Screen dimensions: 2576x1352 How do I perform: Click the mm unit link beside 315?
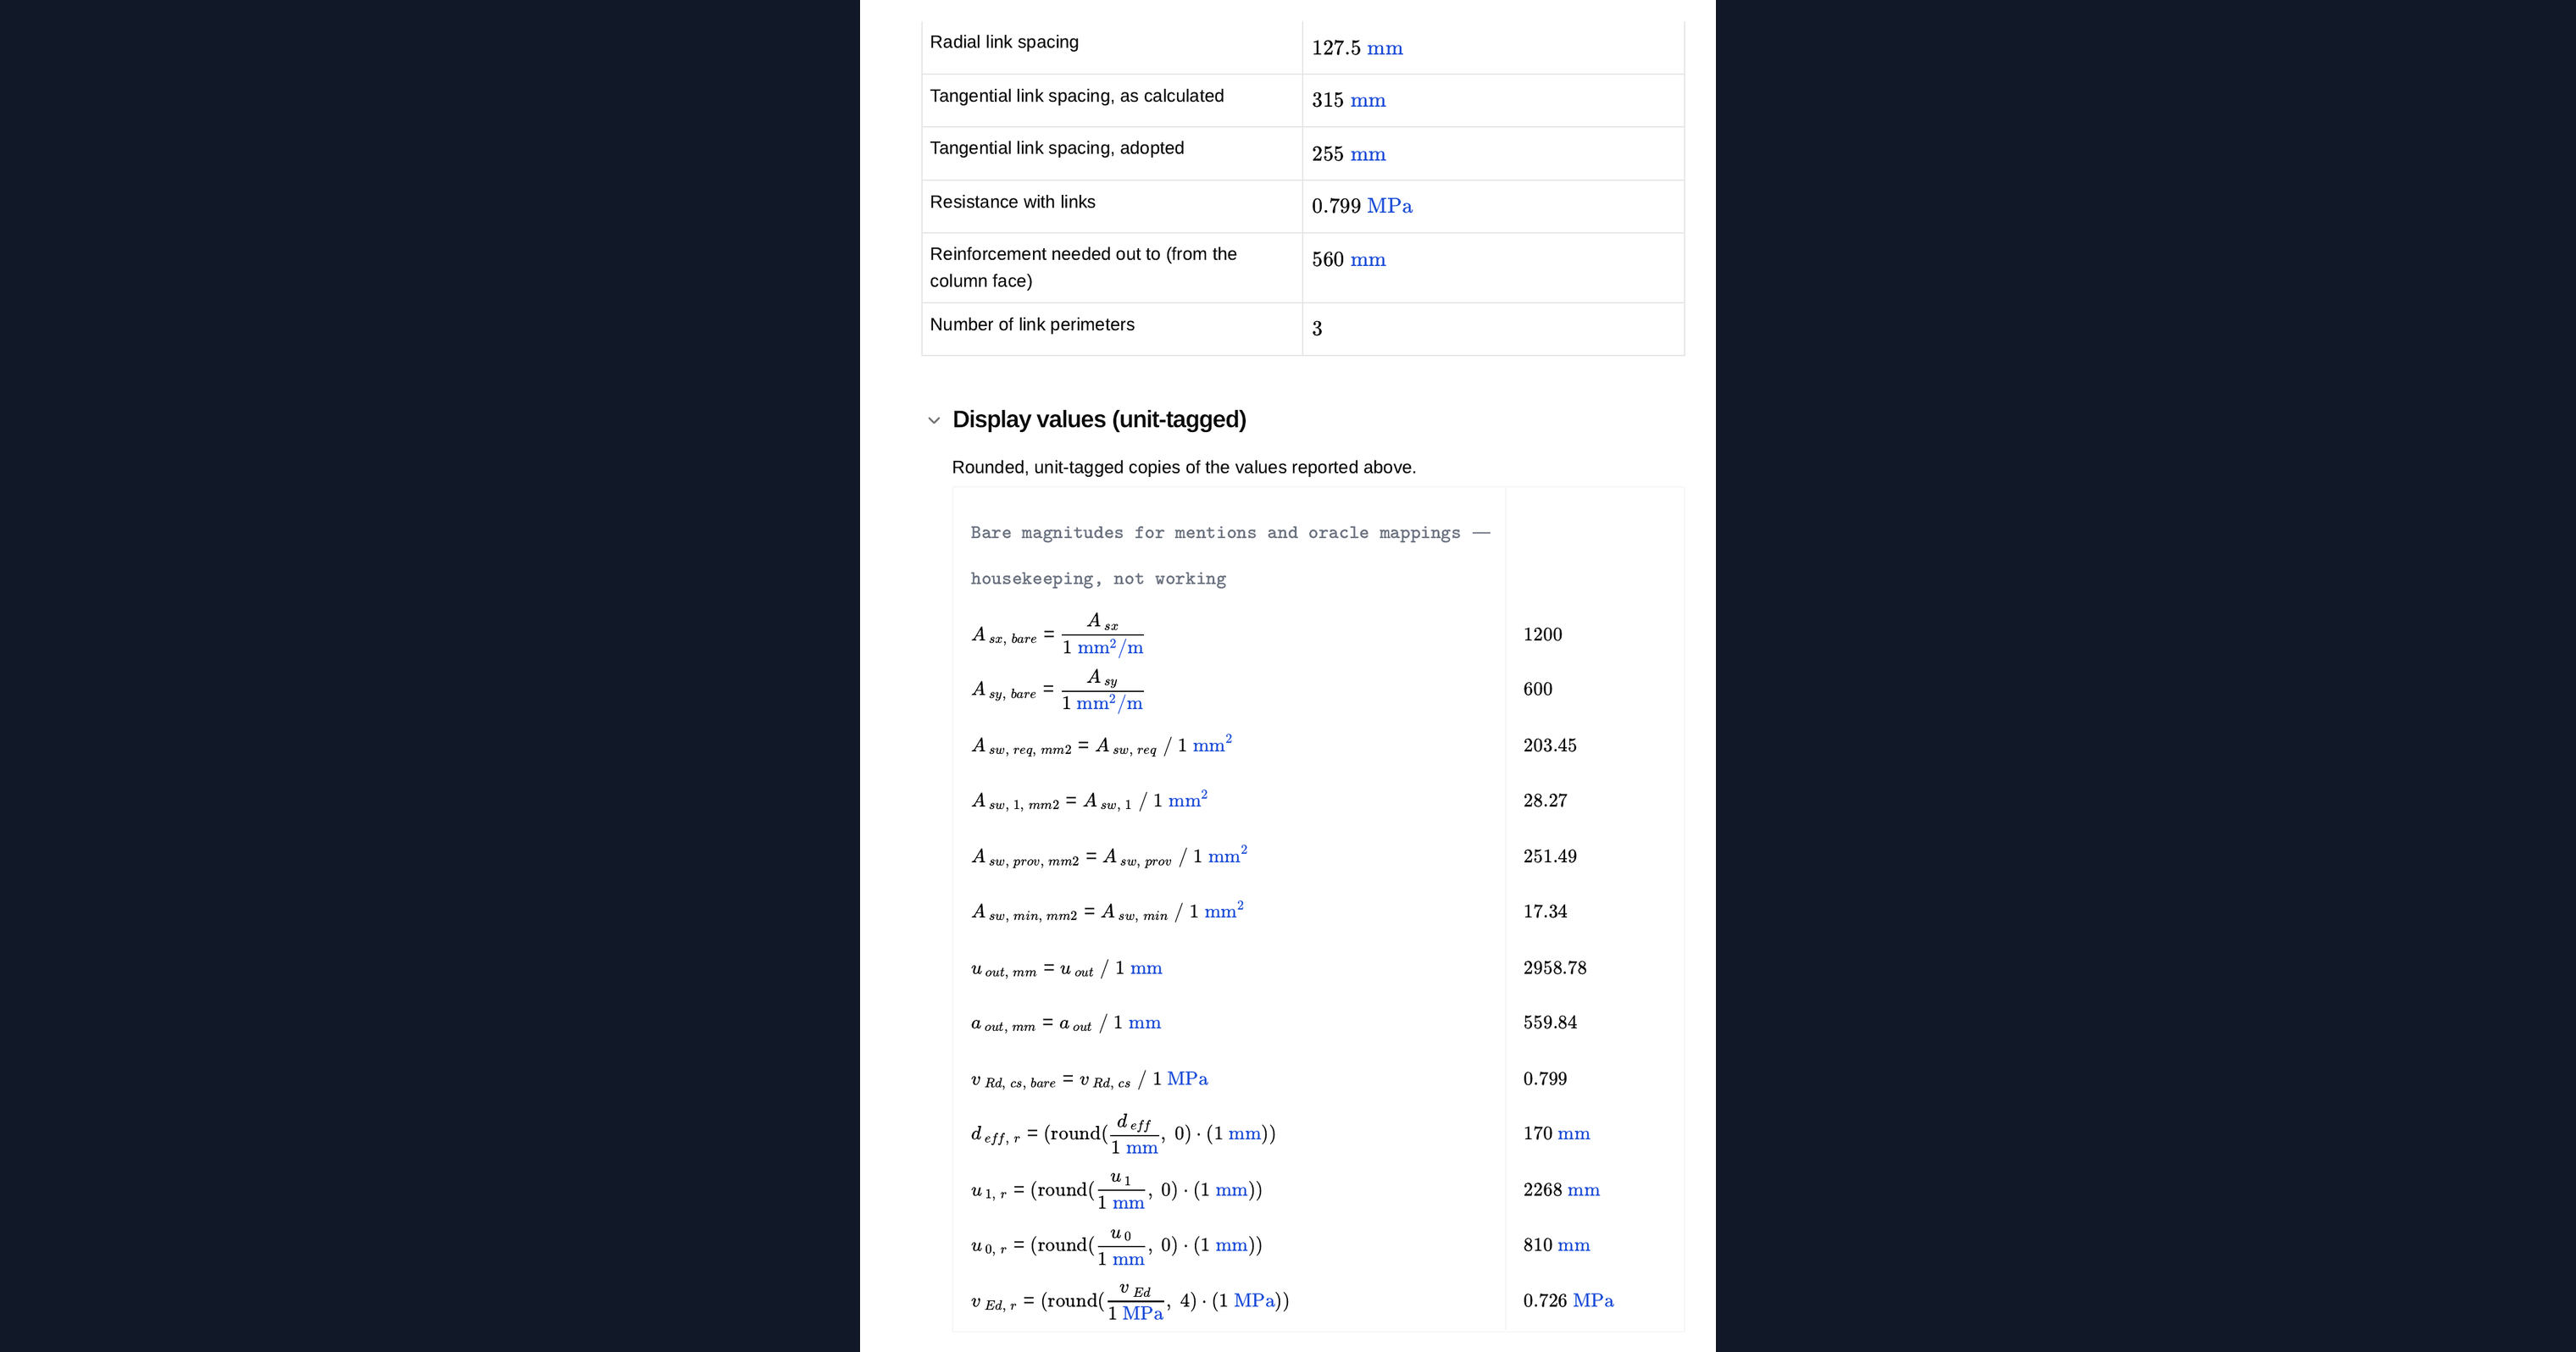coord(1368,100)
